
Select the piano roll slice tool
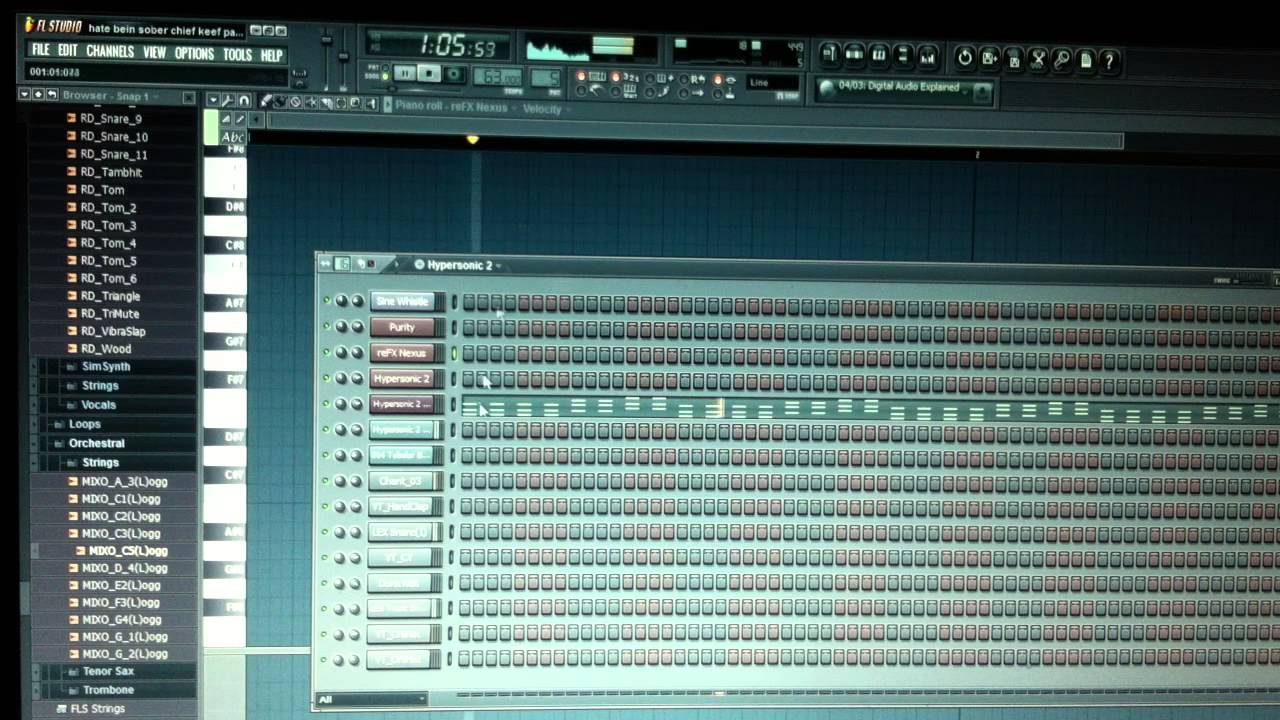pyautogui.click(x=326, y=103)
